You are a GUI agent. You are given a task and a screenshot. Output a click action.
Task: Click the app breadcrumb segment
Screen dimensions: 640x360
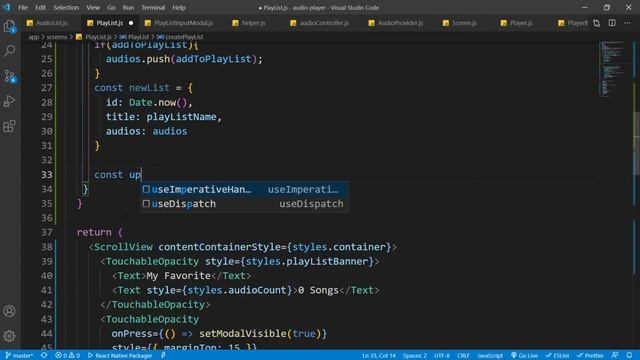pos(33,37)
